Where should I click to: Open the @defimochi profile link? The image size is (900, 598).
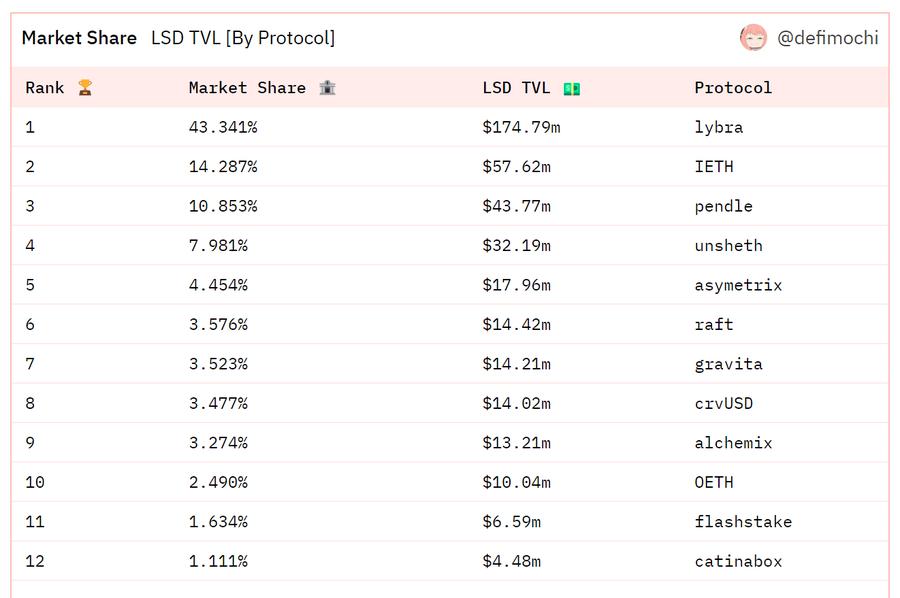tap(827, 38)
